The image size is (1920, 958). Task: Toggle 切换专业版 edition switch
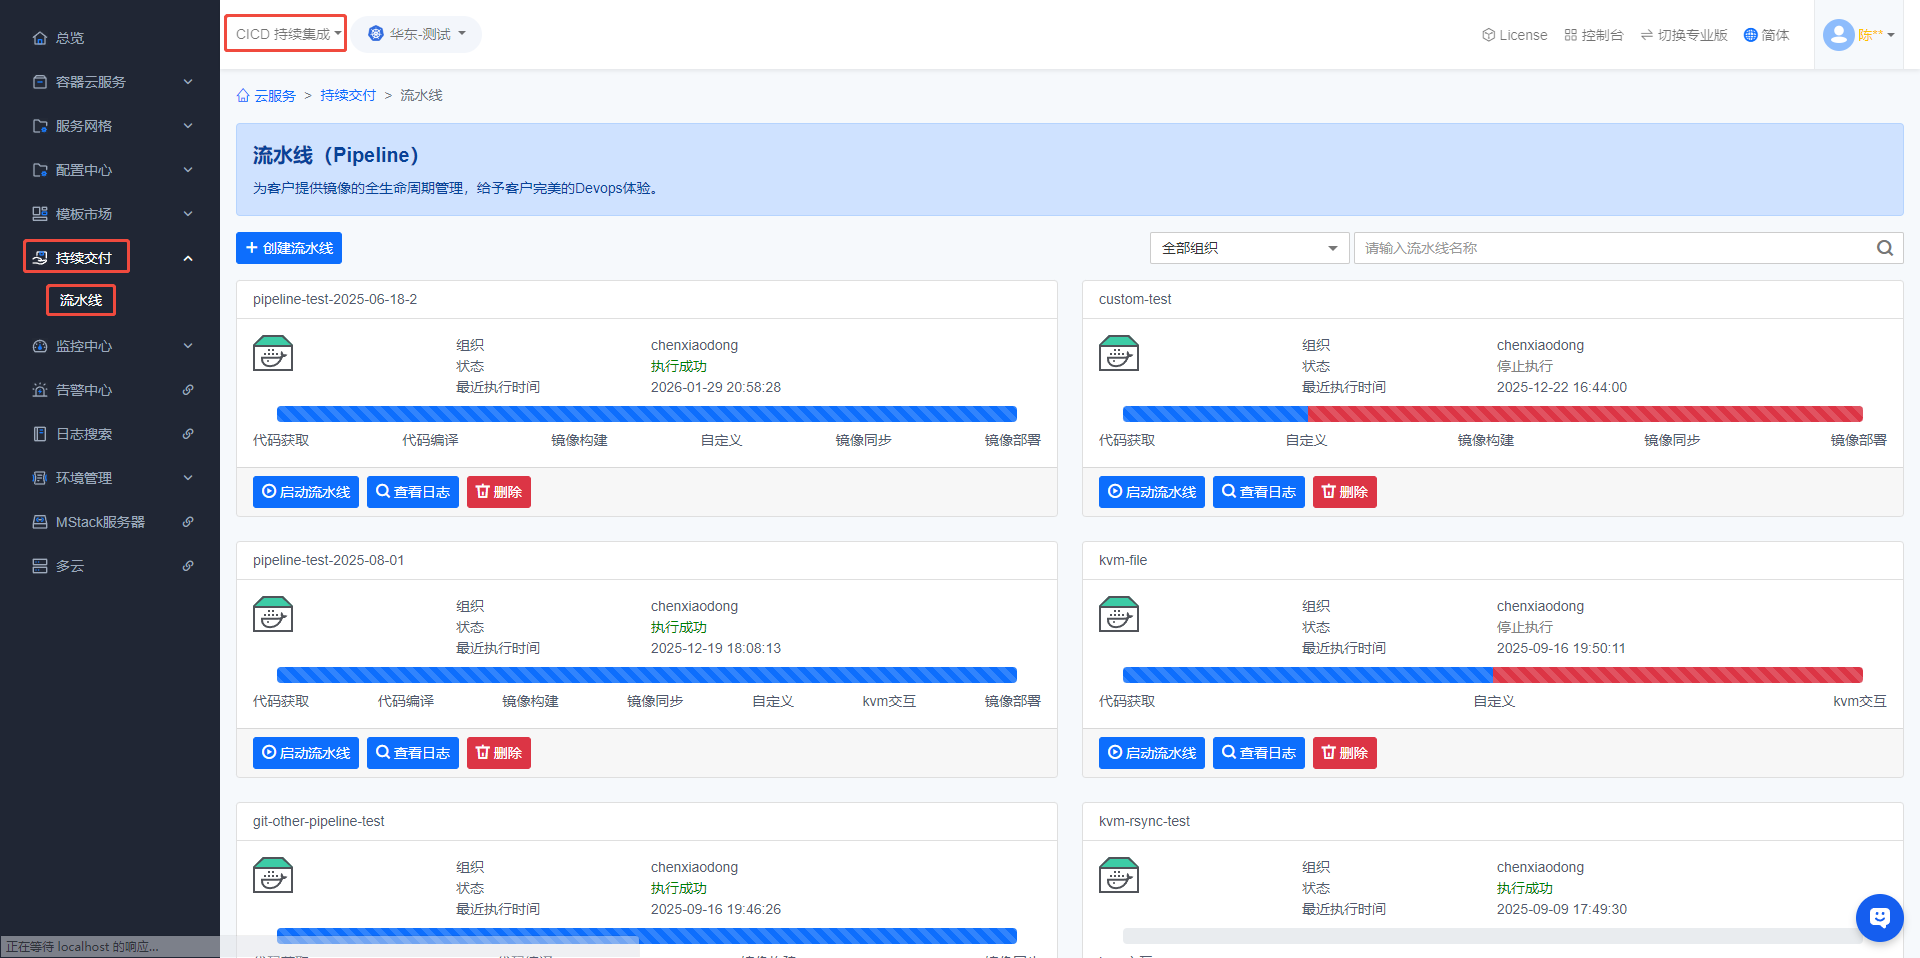coord(1684,35)
